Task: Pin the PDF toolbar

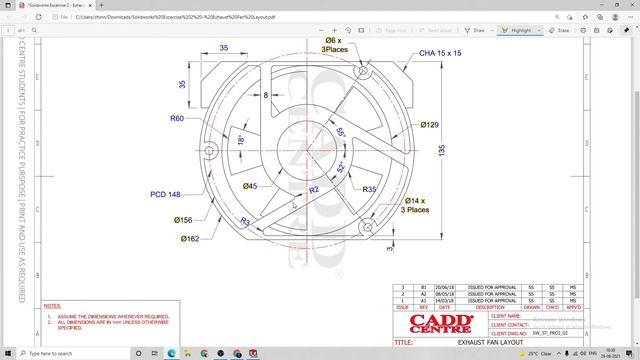Action: 627,30
